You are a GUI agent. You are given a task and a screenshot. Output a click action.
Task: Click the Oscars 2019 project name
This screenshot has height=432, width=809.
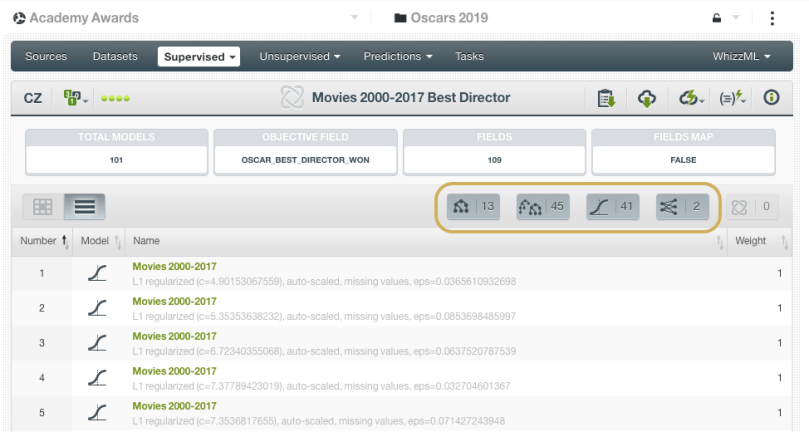(449, 18)
